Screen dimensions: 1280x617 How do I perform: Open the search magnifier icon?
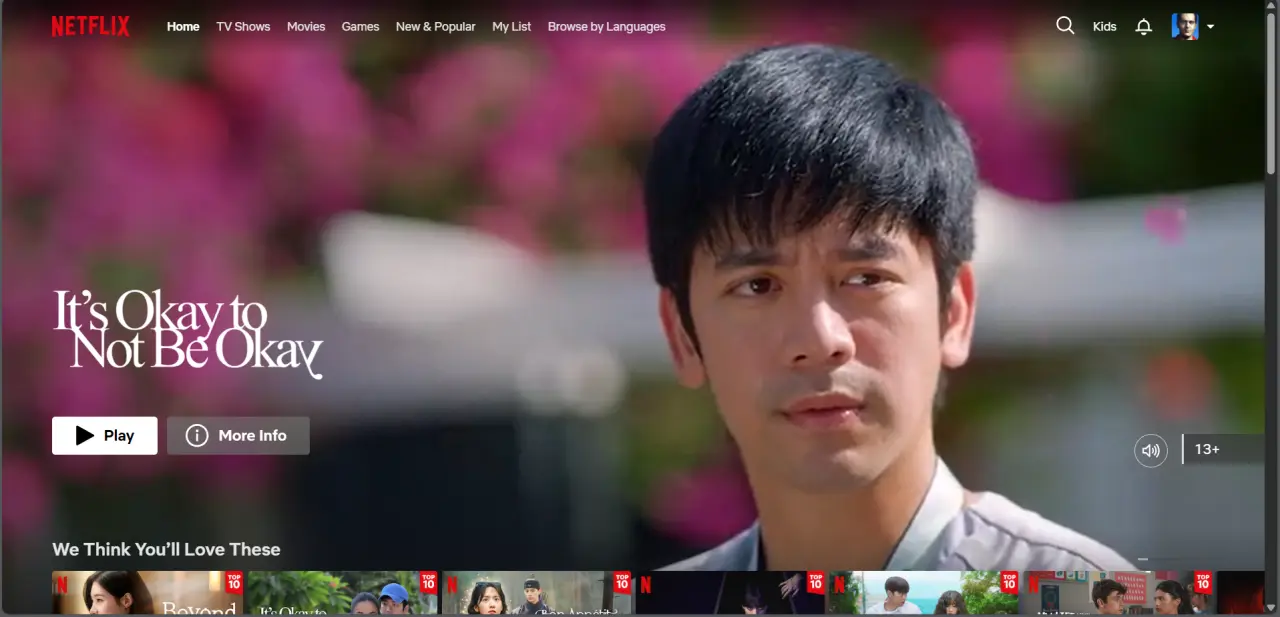pyautogui.click(x=1065, y=26)
